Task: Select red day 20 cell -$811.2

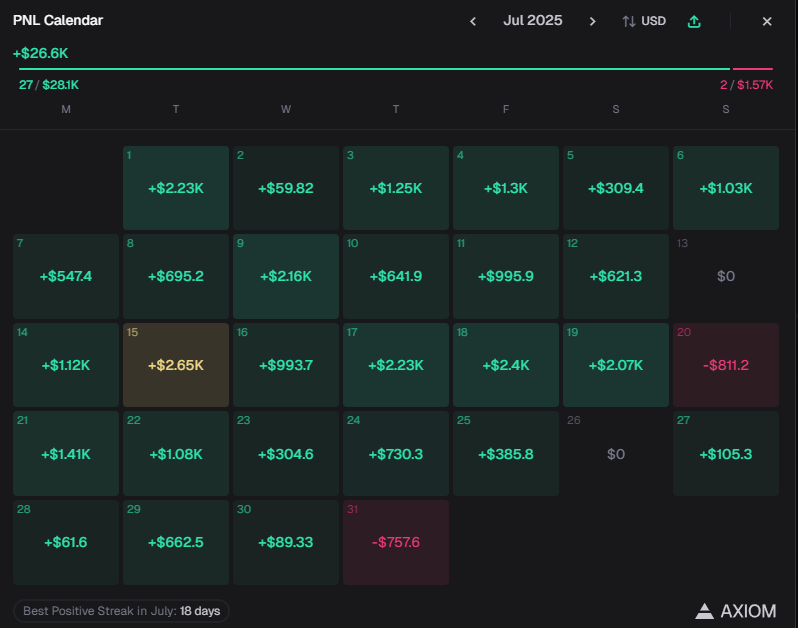Action: (726, 365)
